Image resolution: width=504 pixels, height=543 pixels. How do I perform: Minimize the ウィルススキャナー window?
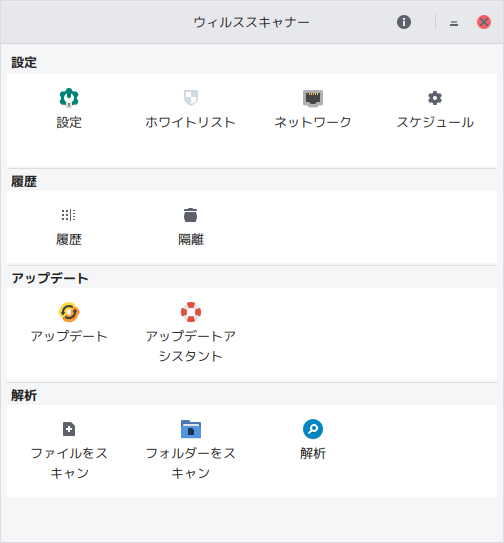[454, 23]
